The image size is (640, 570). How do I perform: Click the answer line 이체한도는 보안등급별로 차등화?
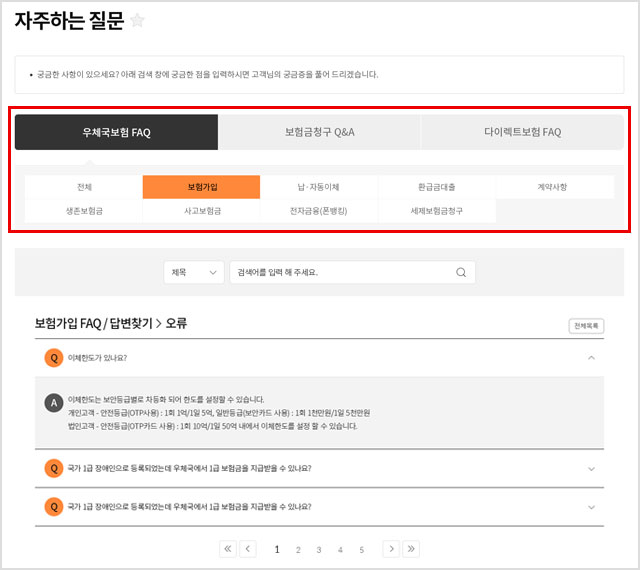coord(166,399)
